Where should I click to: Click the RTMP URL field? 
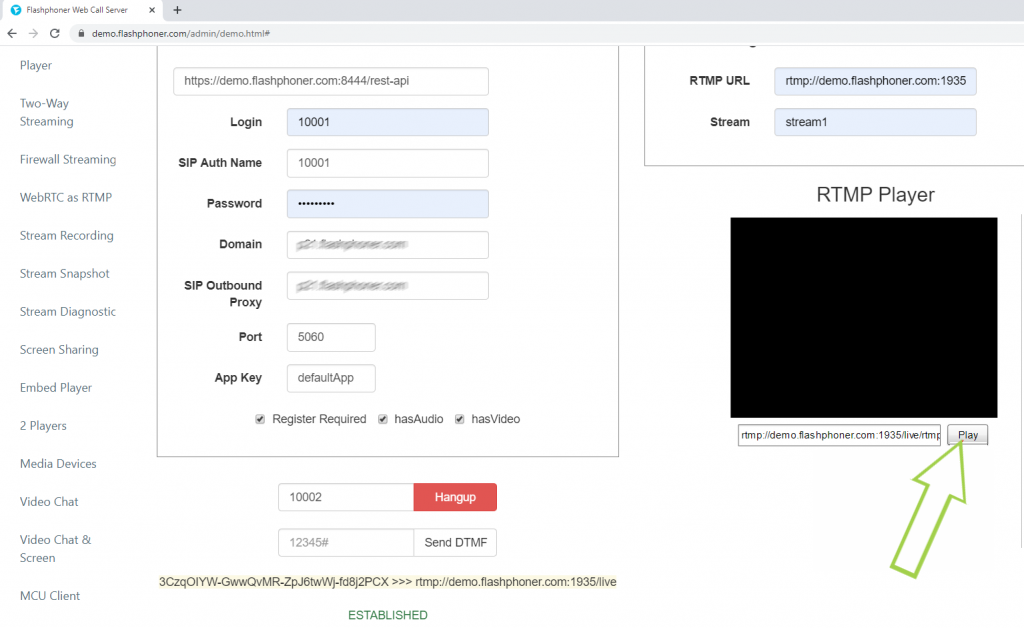[876, 81]
